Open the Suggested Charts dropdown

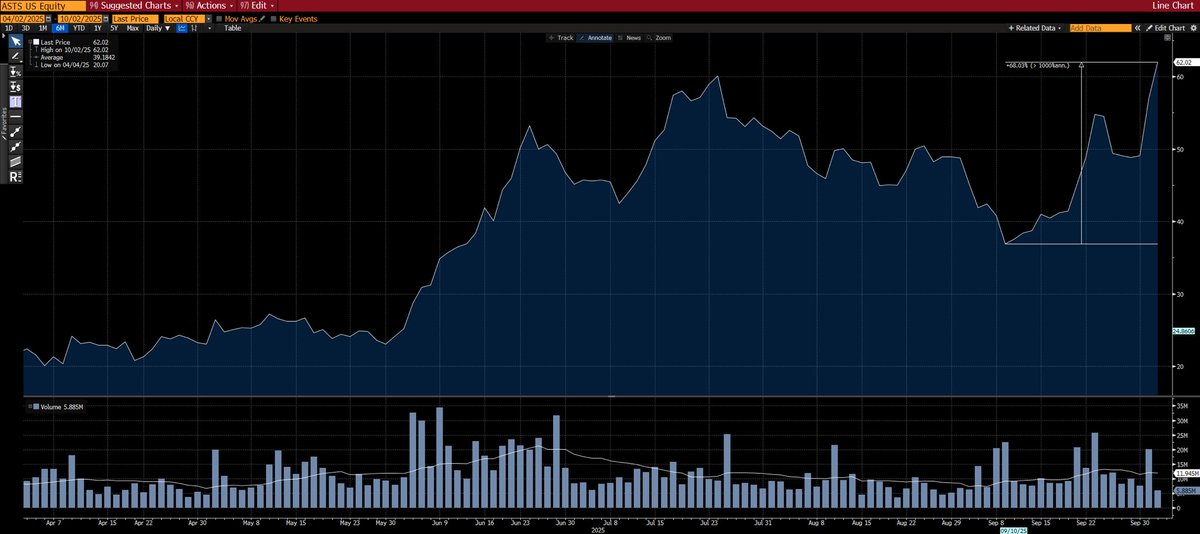tap(132, 6)
